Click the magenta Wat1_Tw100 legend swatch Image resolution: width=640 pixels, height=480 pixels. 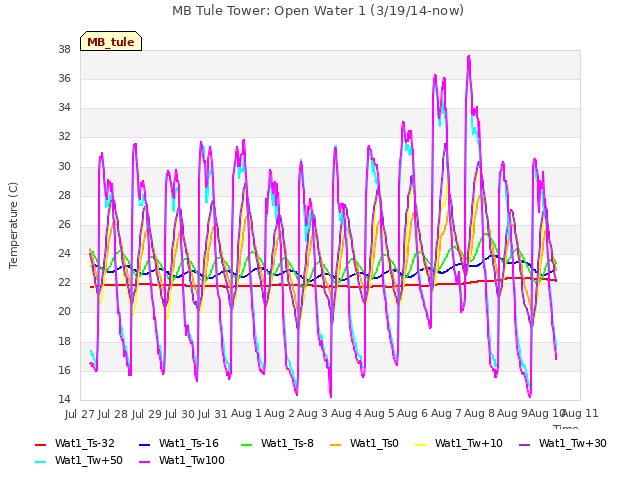(144, 462)
